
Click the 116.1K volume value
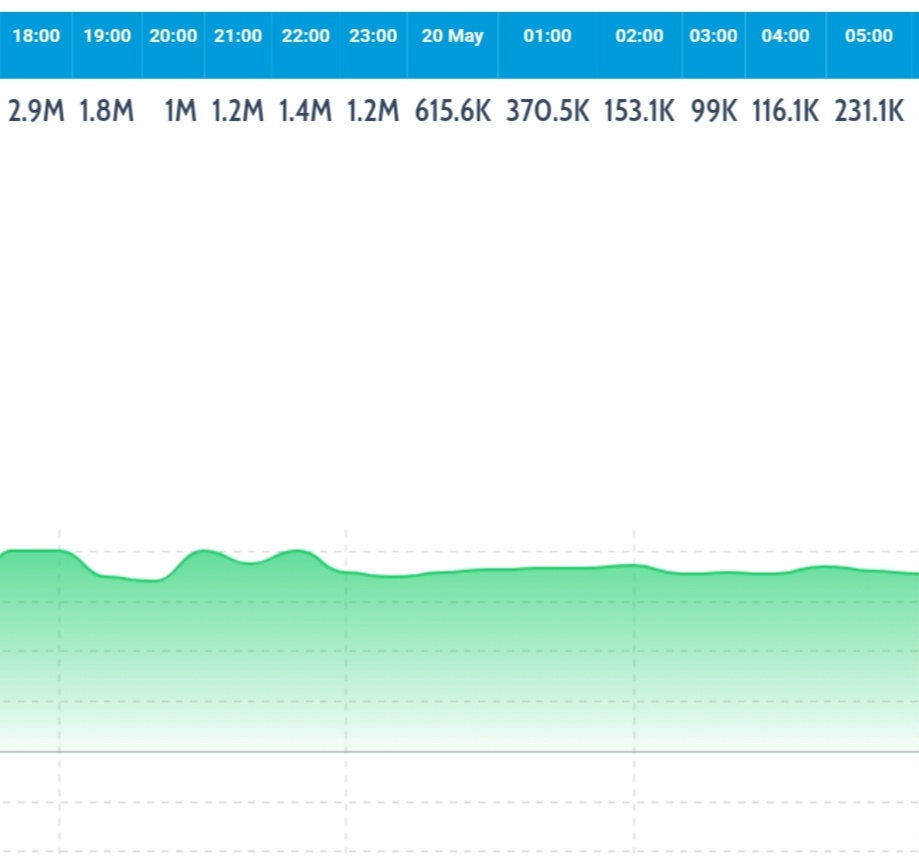pyautogui.click(x=785, y=111)
